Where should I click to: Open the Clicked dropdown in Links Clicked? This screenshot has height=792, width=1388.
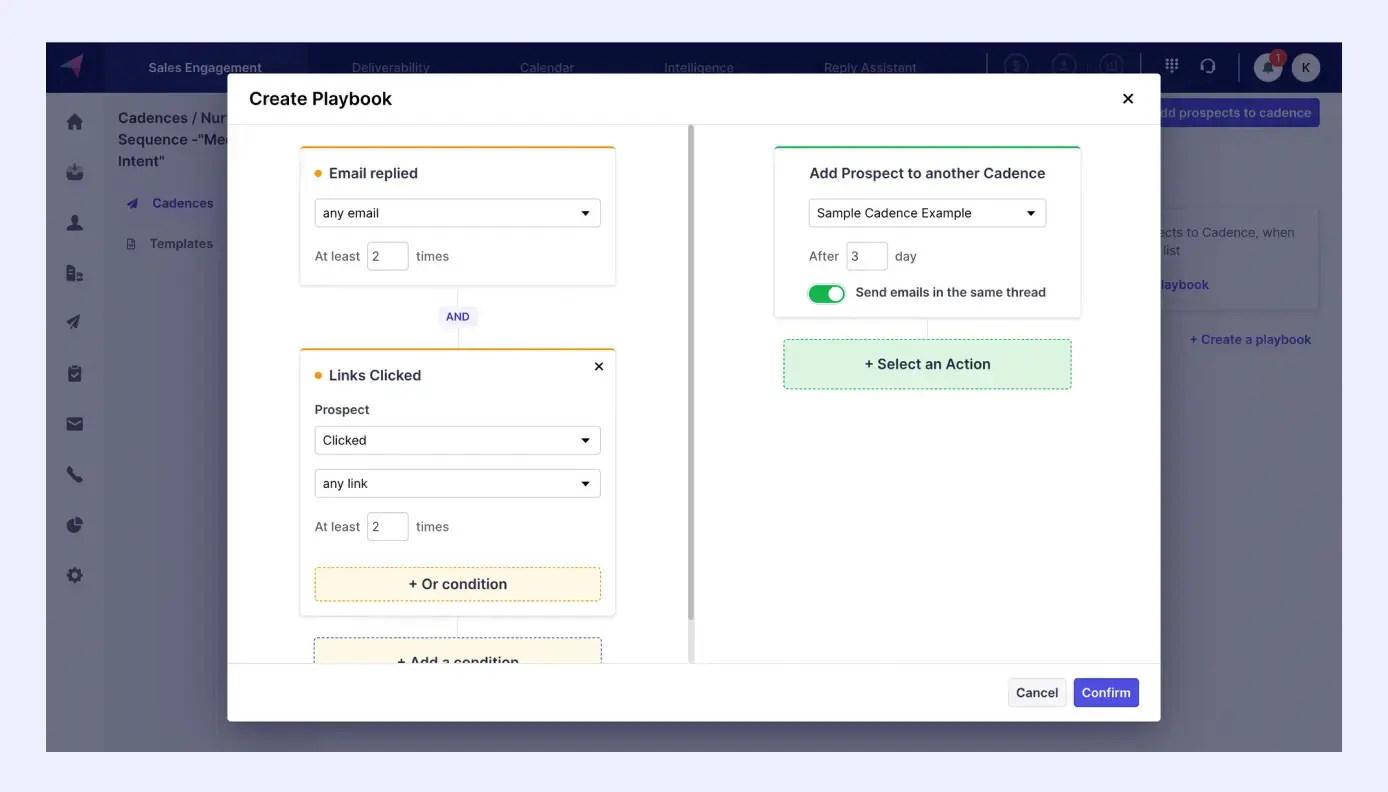[x=457, y=440]
